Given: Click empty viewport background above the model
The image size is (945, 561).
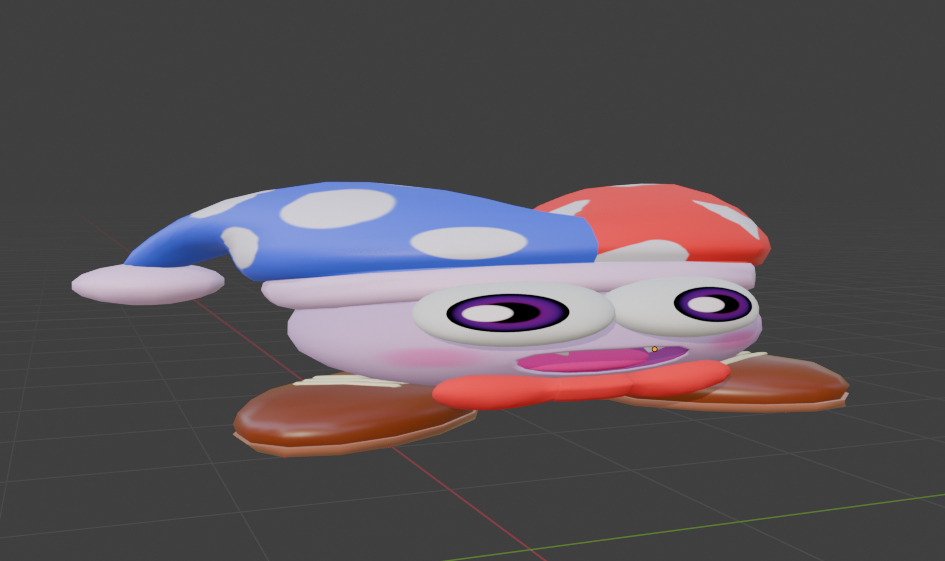Looking at the screenshot, I should tap(470, 80).
